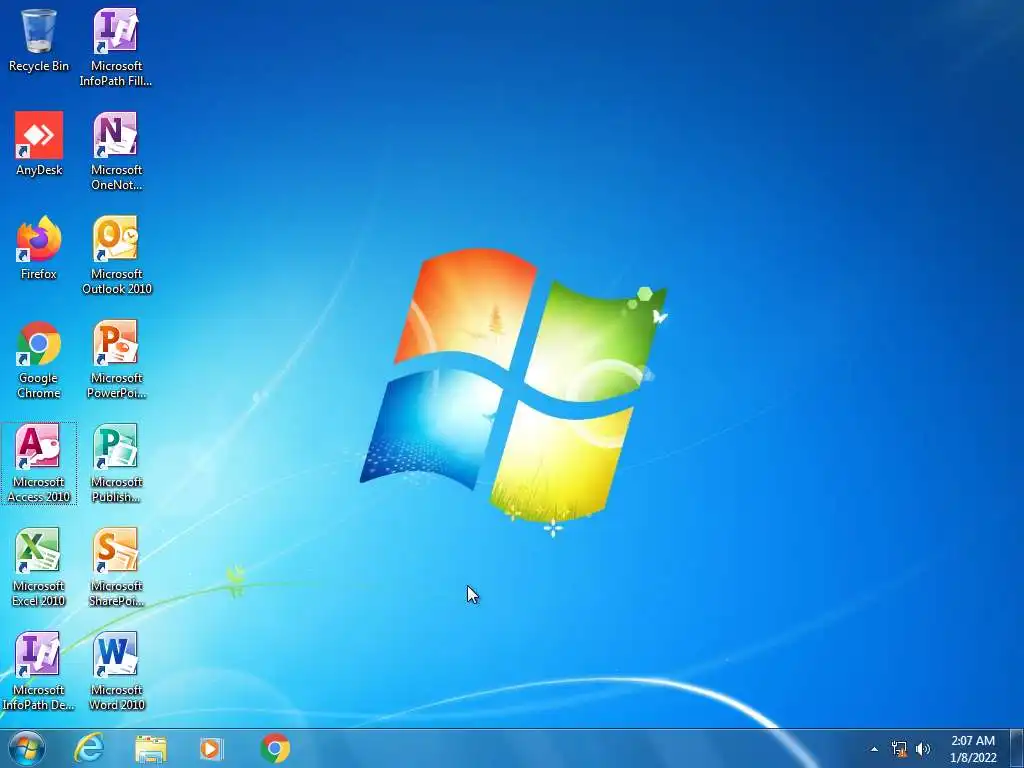Image resolution: width=1024 pixels, height=768 pixels.
Task: Click the Show desktop button
Action: tap(1017, 749)
